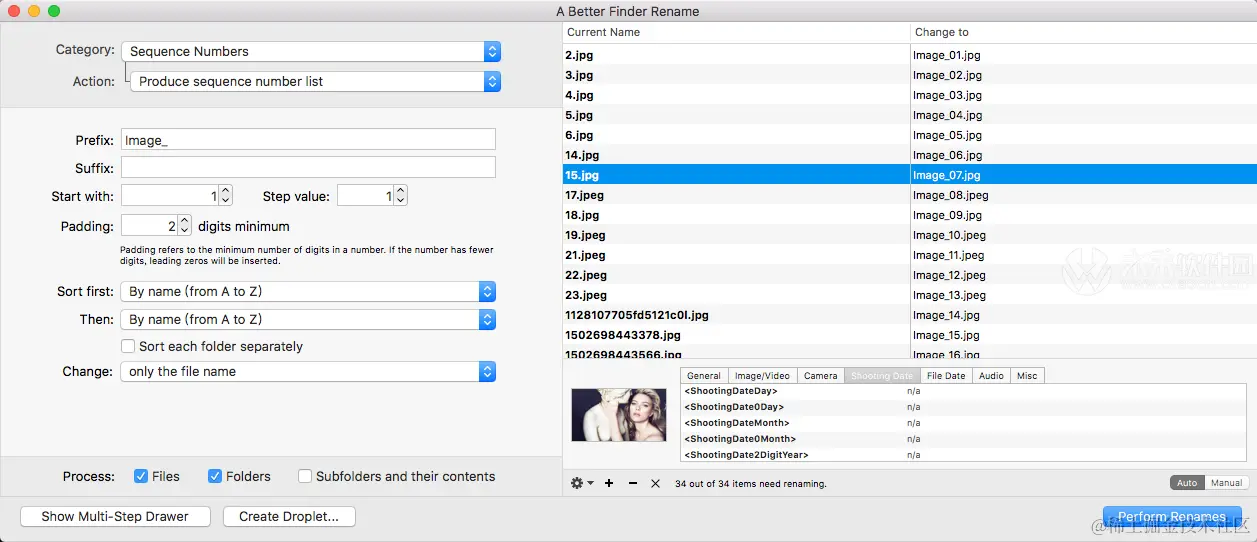This screenshot has height=542, width=1257.
Task: Switch to Shooting Date tab
Action: pyautogui.click(x=883, y=375)
